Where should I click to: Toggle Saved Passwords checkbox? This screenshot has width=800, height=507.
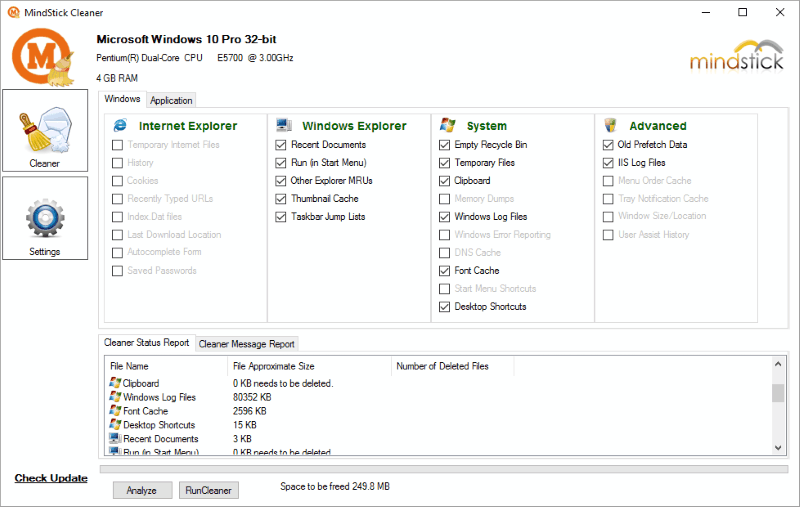[117, 271]
